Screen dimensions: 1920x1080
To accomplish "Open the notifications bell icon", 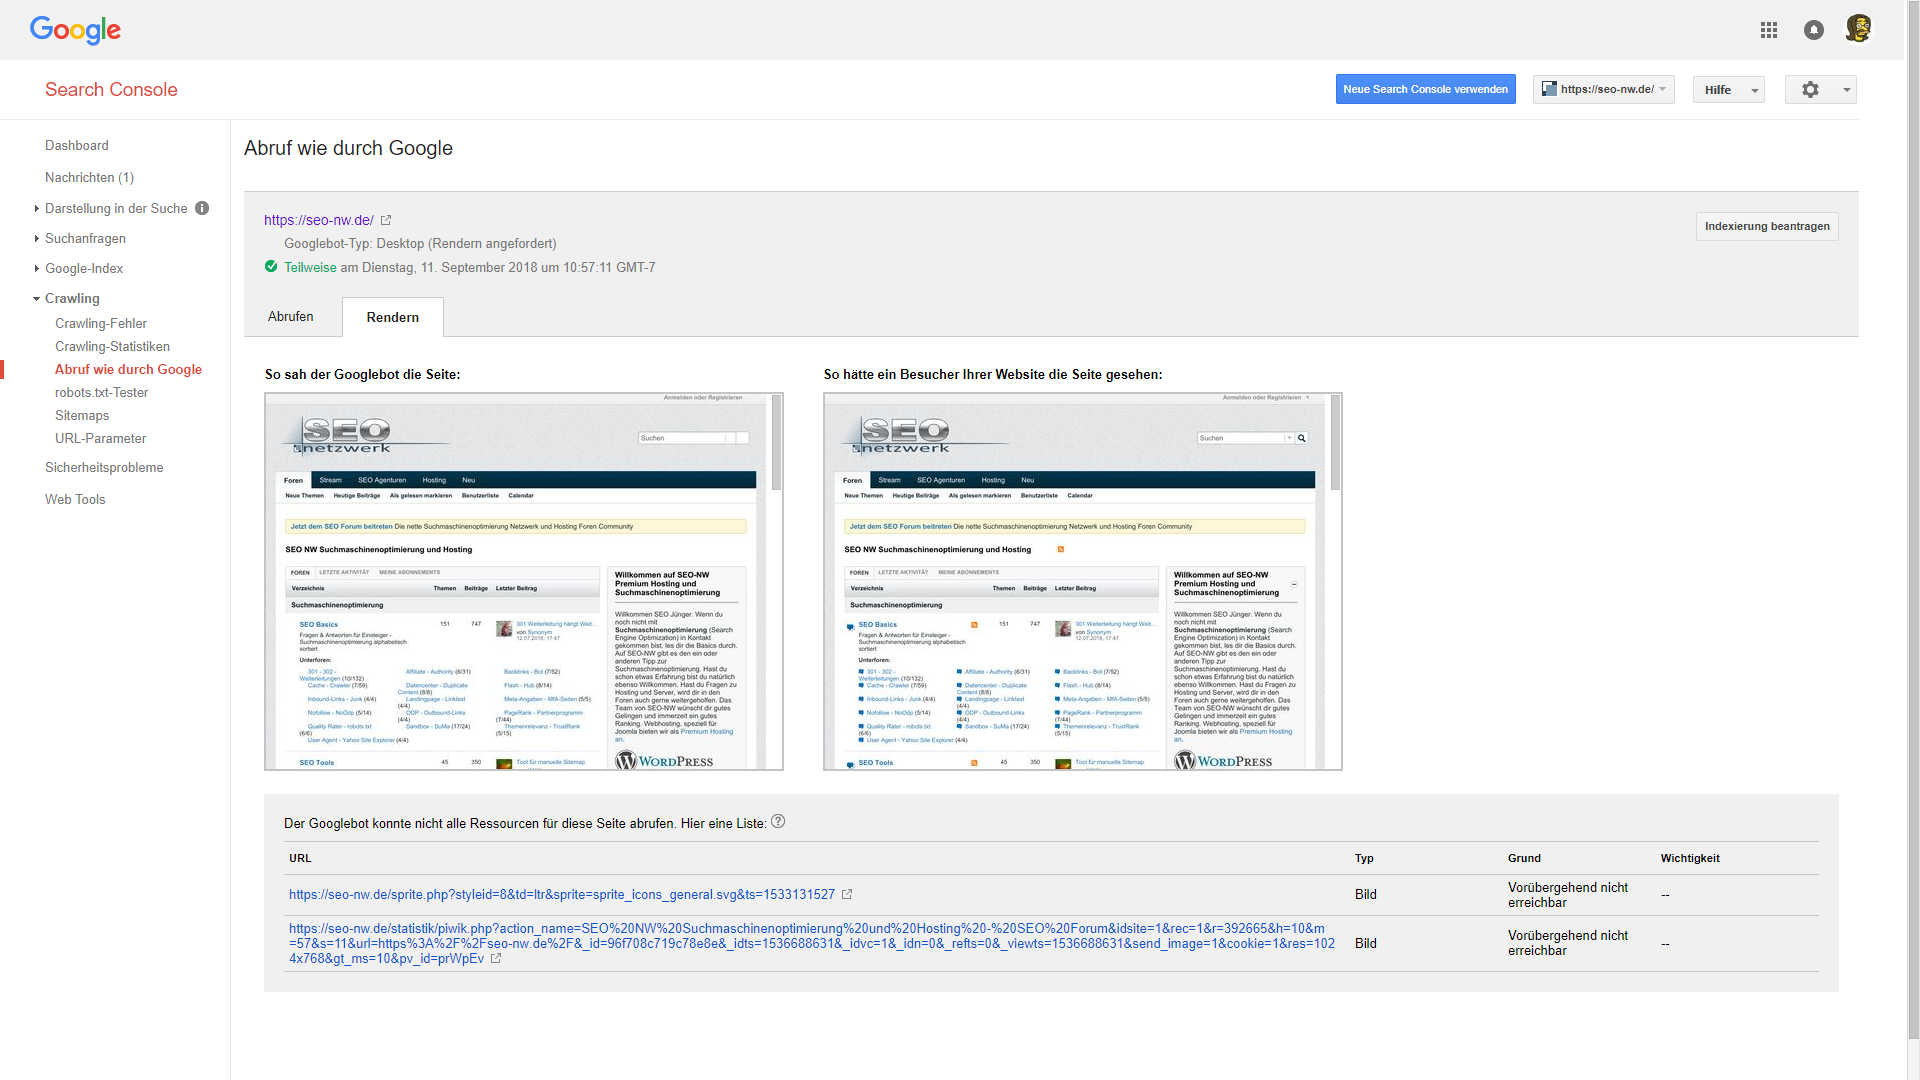I will coord(1814,30).
